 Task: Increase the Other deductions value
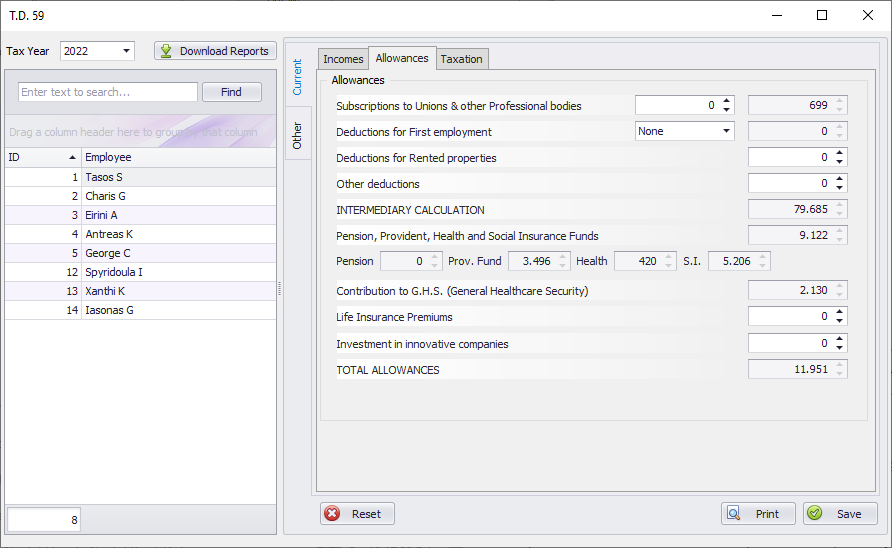tap(840, 179)
